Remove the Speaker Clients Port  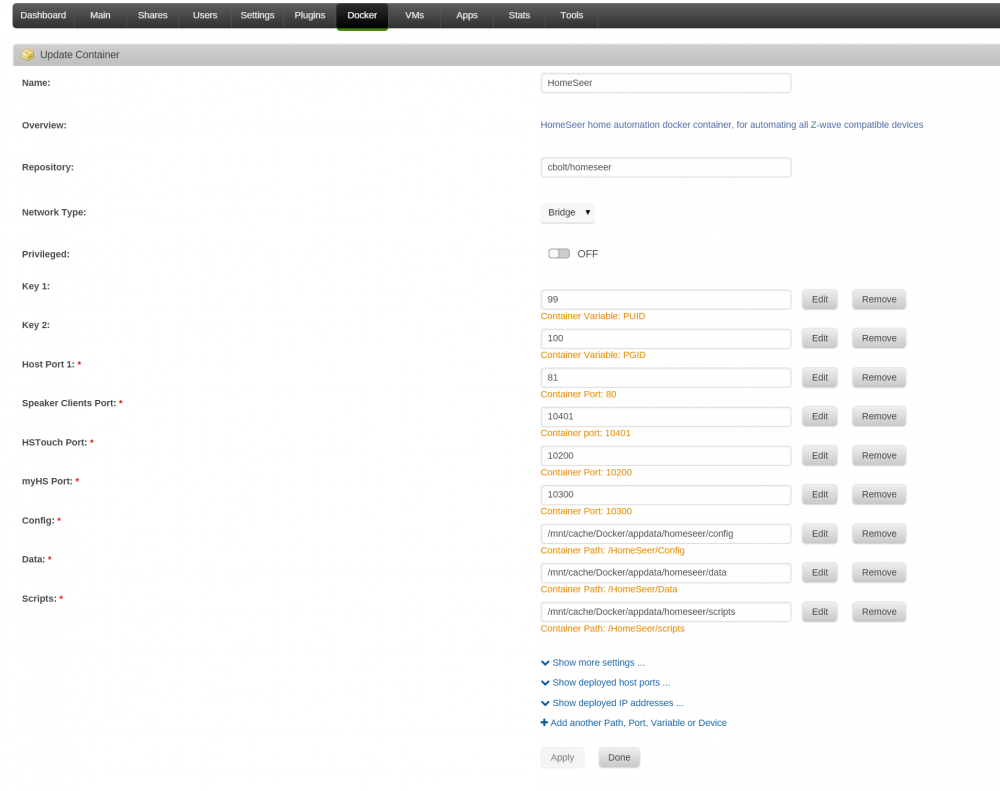tap(879, 417)
